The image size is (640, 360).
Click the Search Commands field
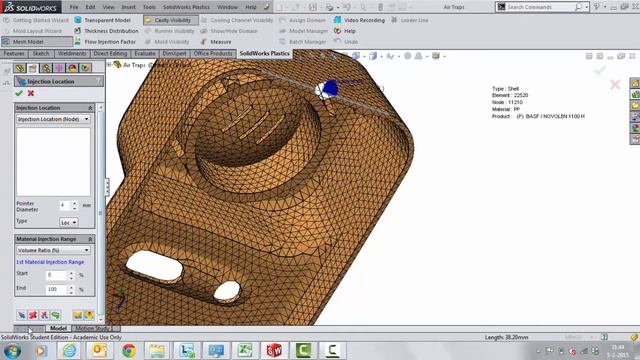click(x=540, y=7)
